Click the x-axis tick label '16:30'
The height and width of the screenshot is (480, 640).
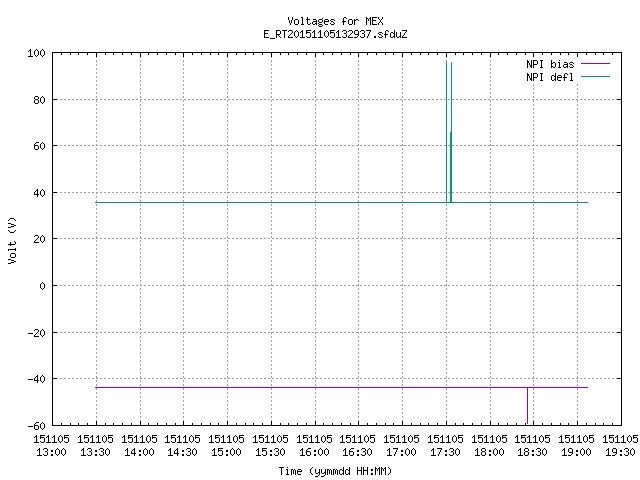pyautogui.click(x=358, y=452)
